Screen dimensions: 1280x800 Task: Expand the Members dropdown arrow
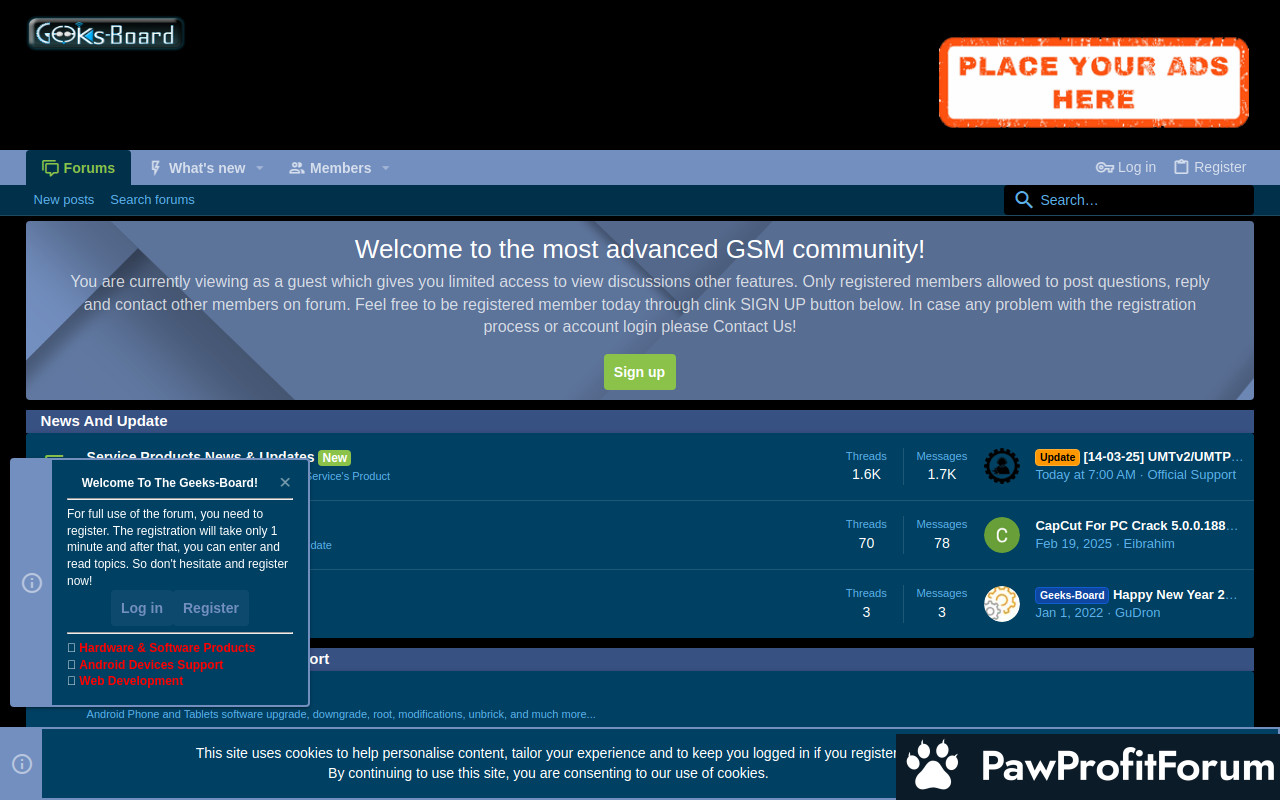385,168
